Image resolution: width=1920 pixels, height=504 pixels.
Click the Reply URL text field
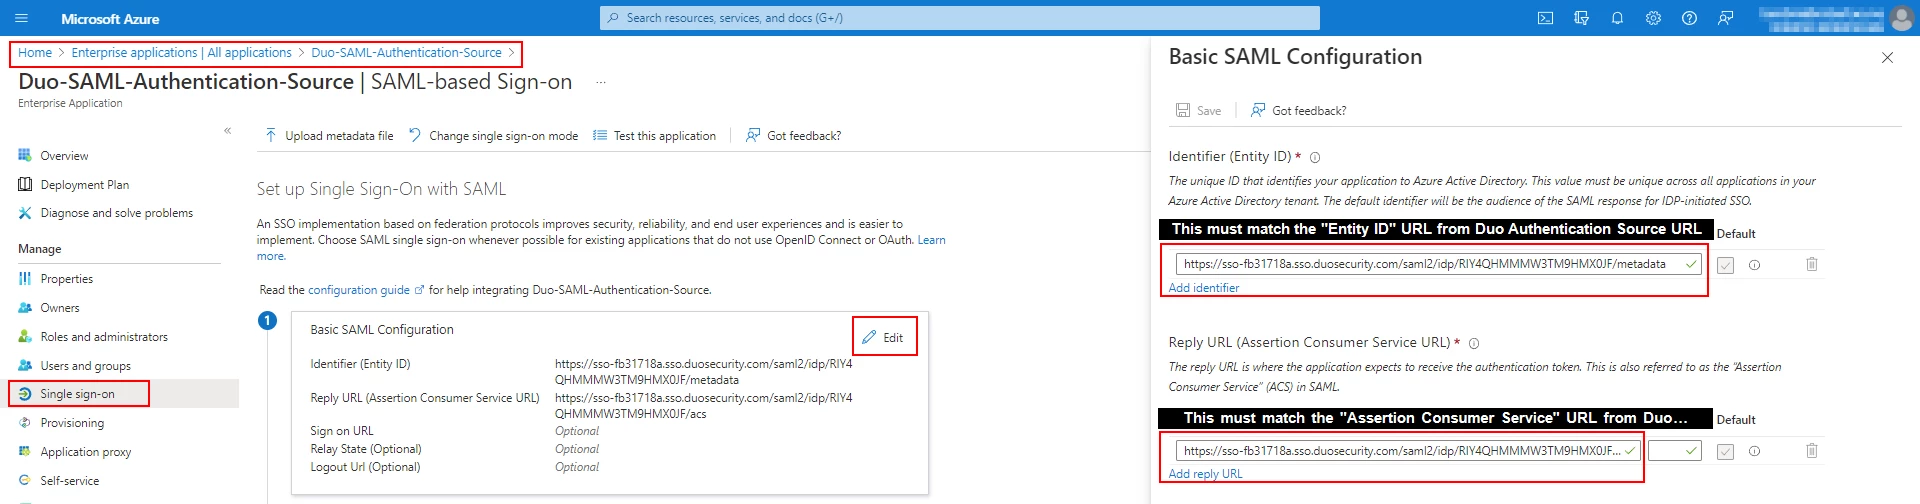[1407, 451]
